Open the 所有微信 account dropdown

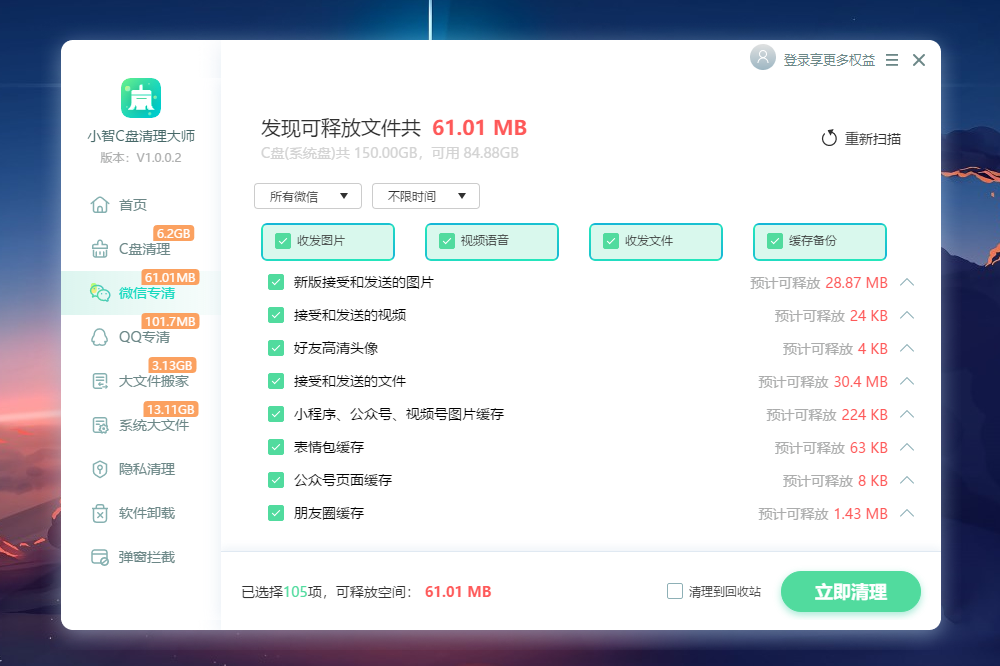pyautogui.click(x=307, y=196)
